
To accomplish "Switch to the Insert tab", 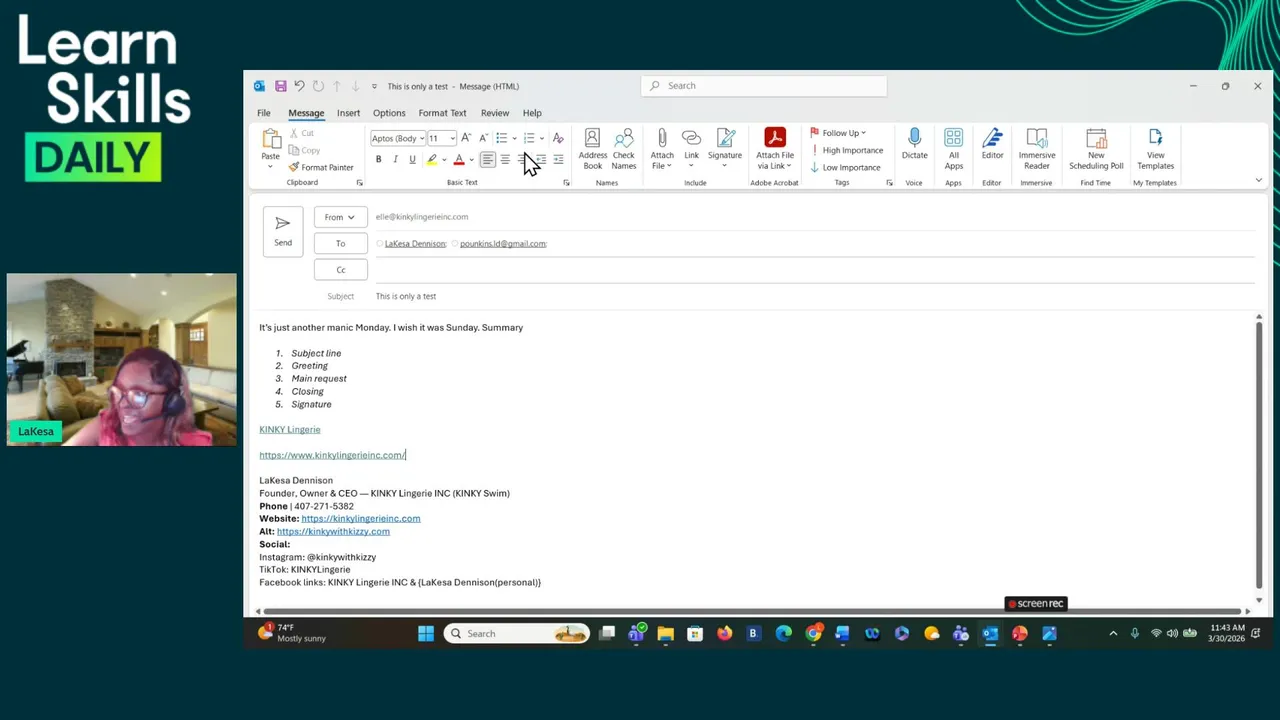I will coord(348,113).
